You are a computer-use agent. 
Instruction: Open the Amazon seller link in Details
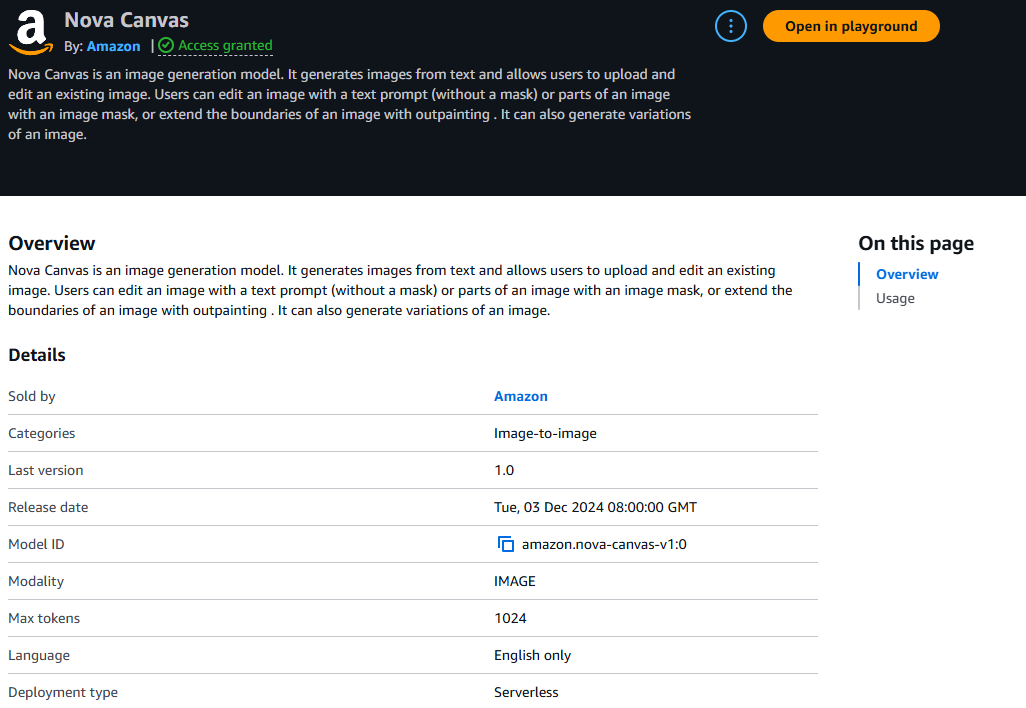(520, 397)
